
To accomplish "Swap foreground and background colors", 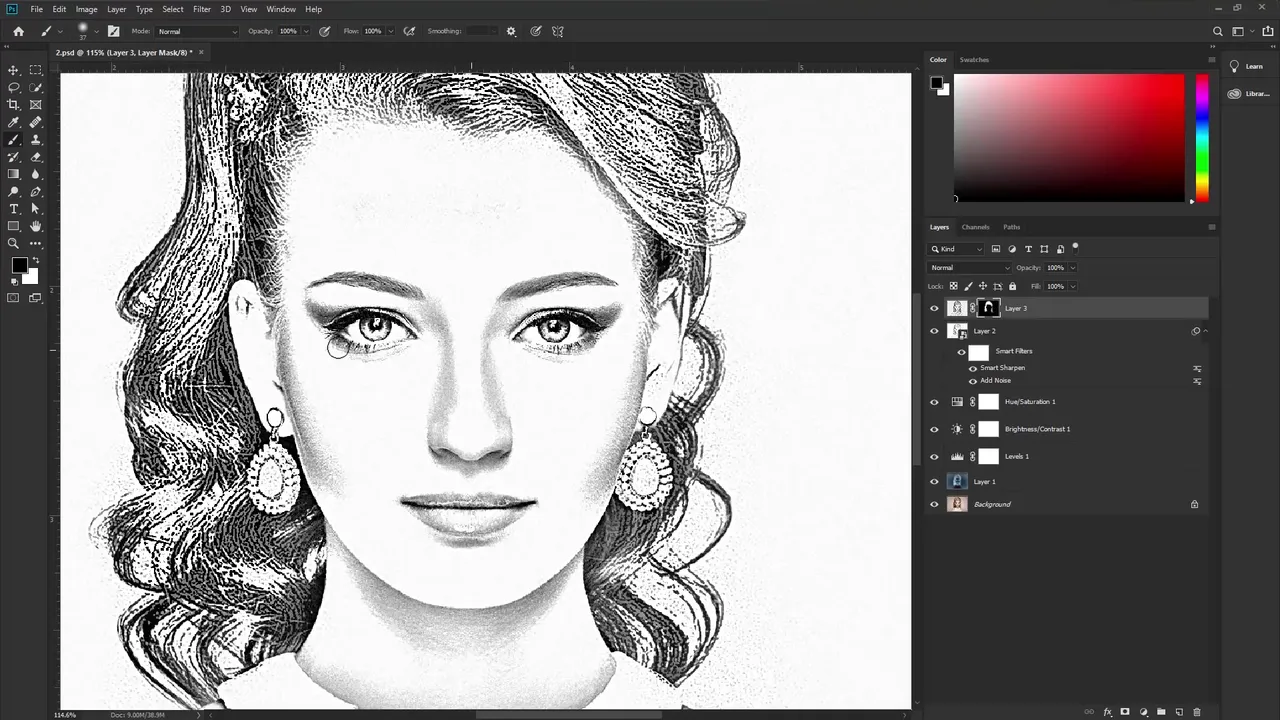I will (x=36, y=260).
